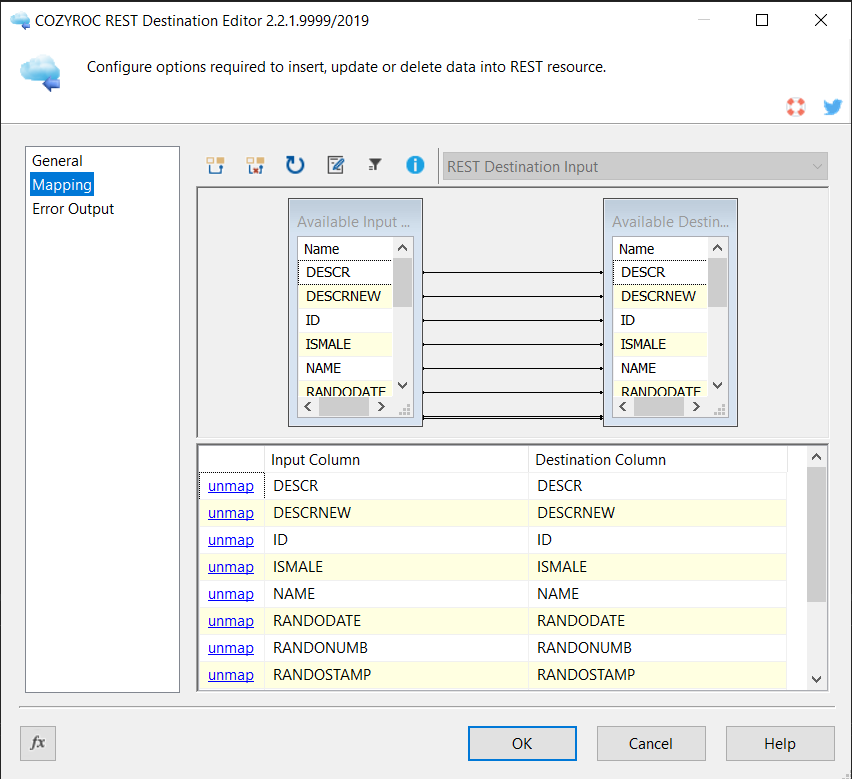
Task: Click the Cancel button
Action: [x=651, y=743]
